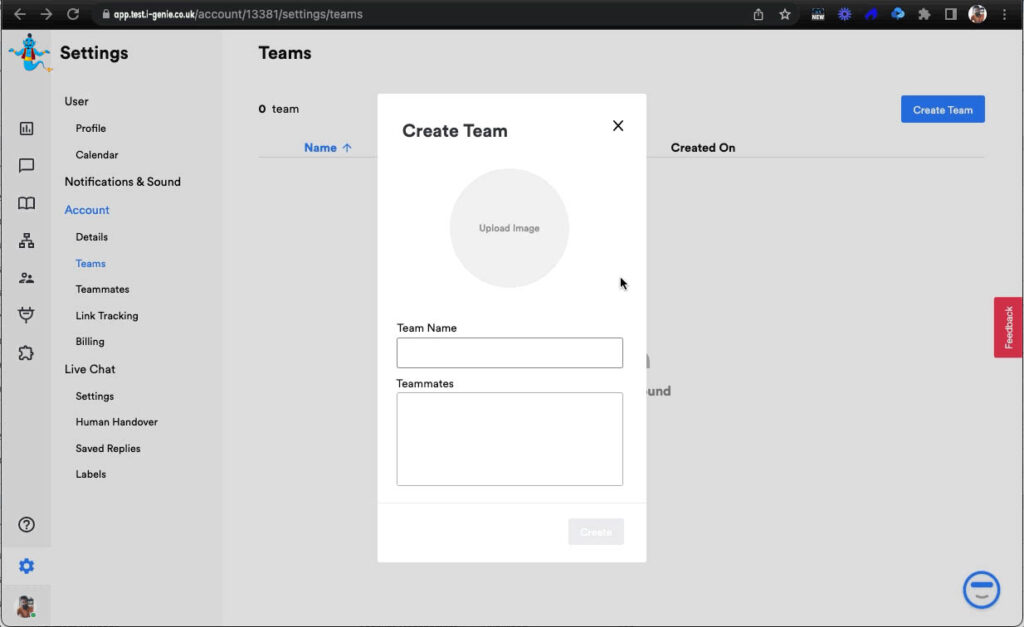
Task: Click into the Teammates box
Action: (x=509, y=439)
